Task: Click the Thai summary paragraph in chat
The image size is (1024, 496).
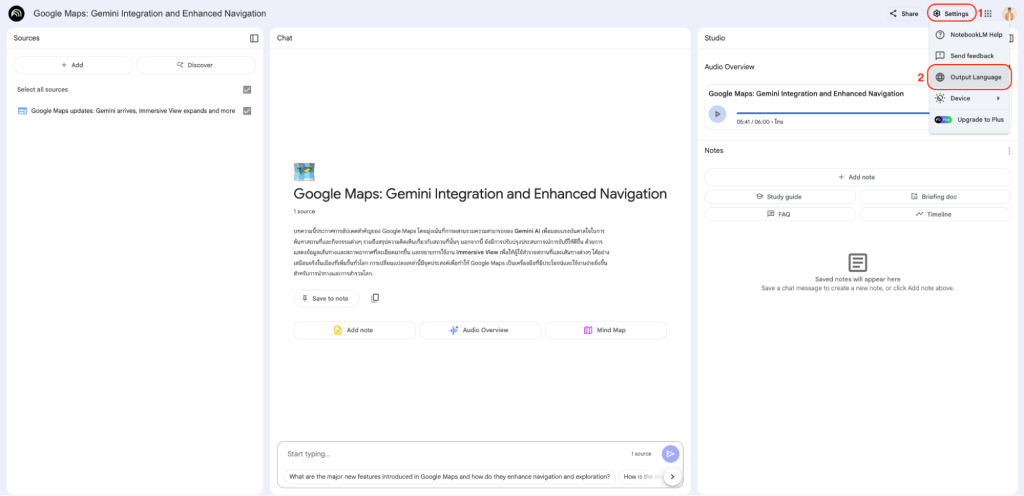Action: [451, 253]
